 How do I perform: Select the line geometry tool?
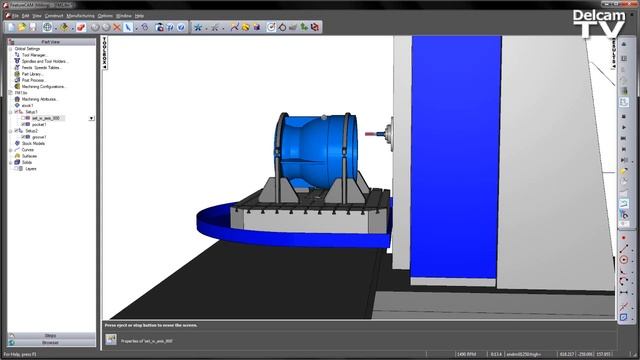click(624, 249)
